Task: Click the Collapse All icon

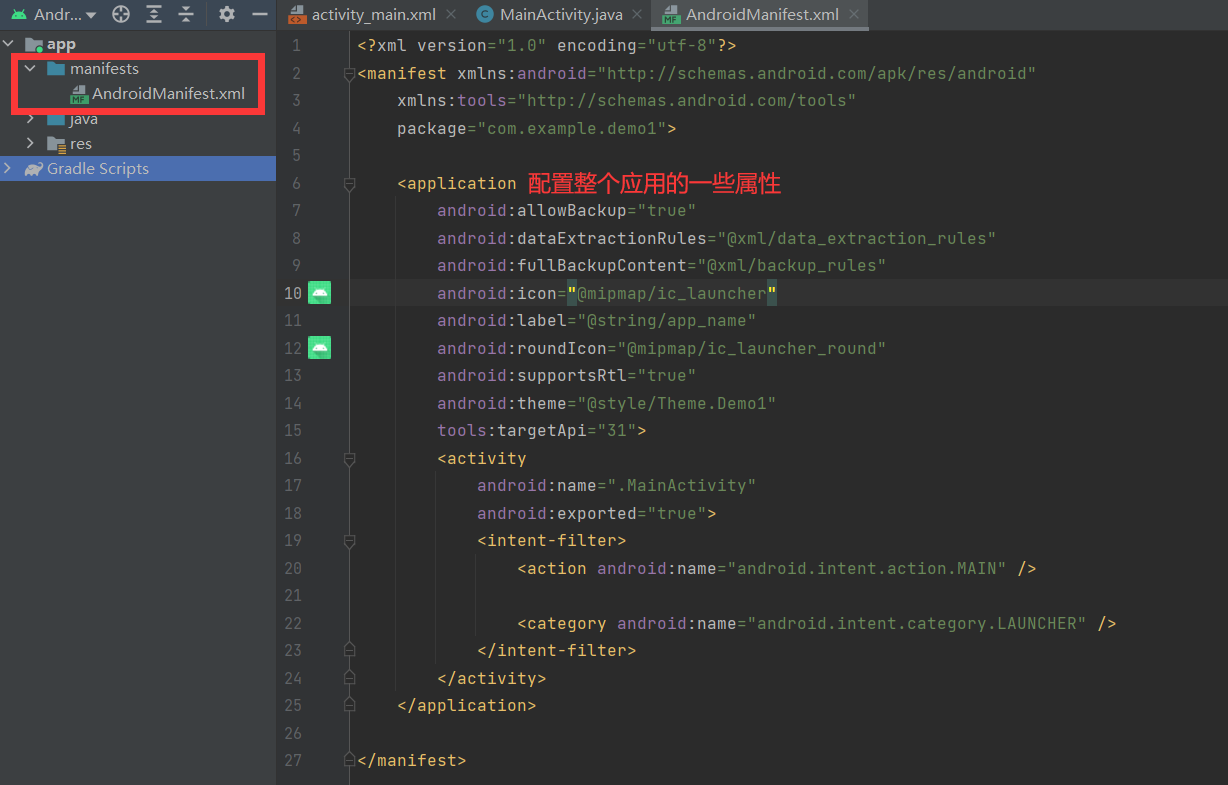Action: click(186, 15)
